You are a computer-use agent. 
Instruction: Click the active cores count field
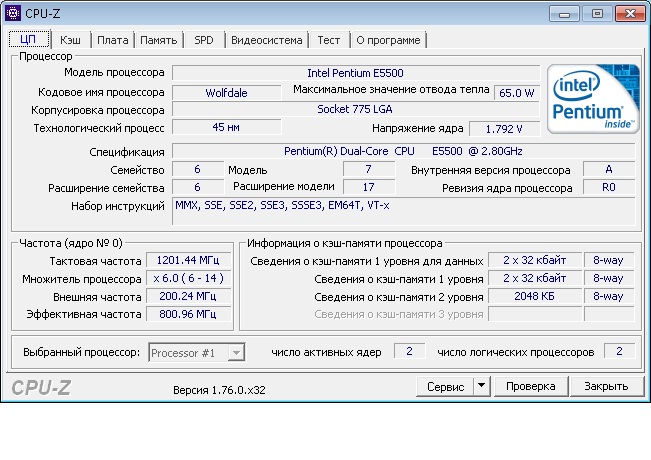409,351
